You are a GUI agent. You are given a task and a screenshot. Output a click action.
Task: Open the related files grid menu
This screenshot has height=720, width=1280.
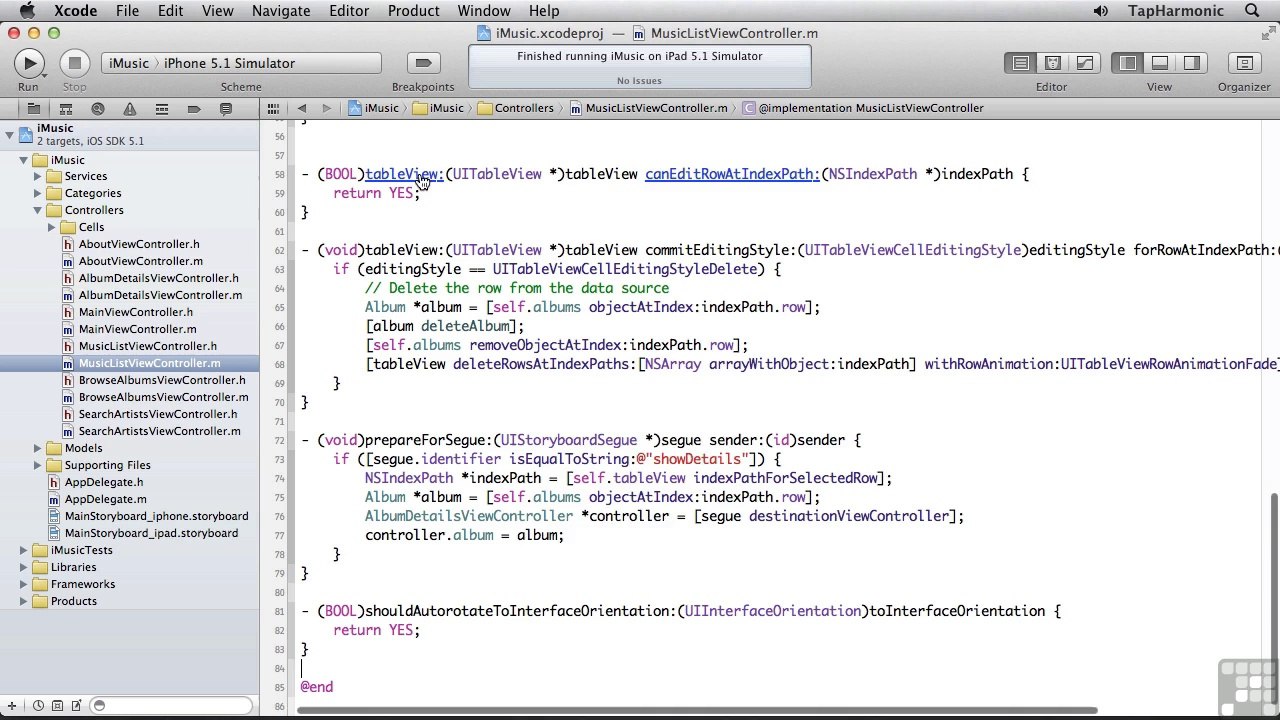pyautogui.click(x=273, y=108)
